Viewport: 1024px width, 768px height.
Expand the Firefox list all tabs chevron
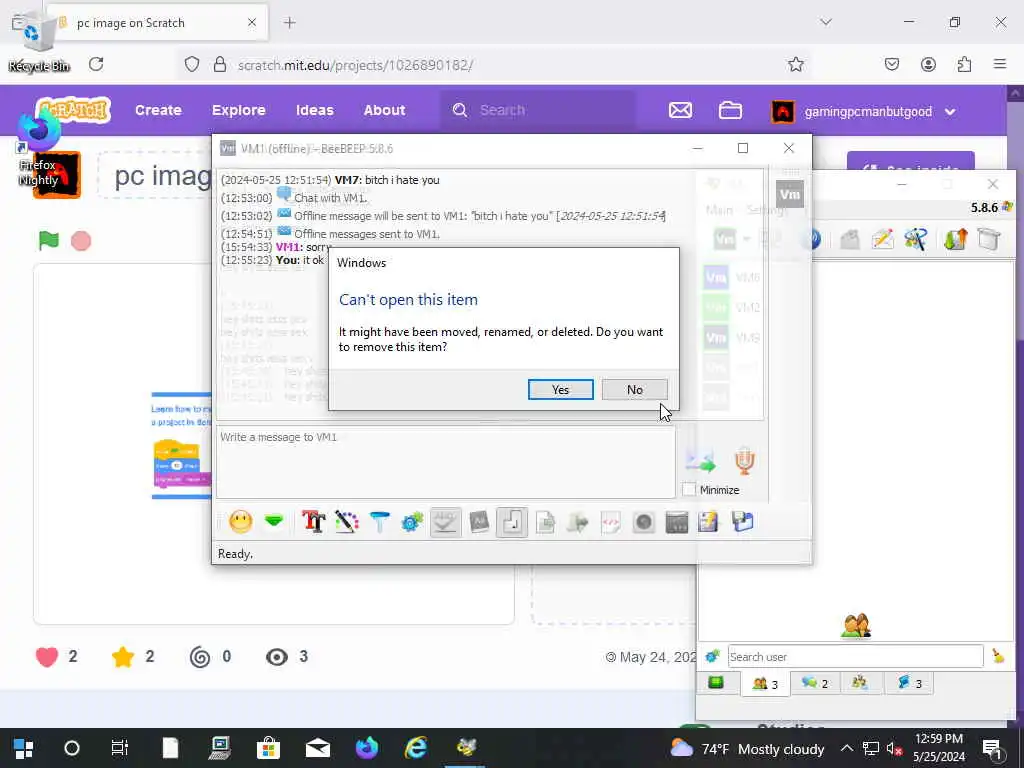(826, 22)
